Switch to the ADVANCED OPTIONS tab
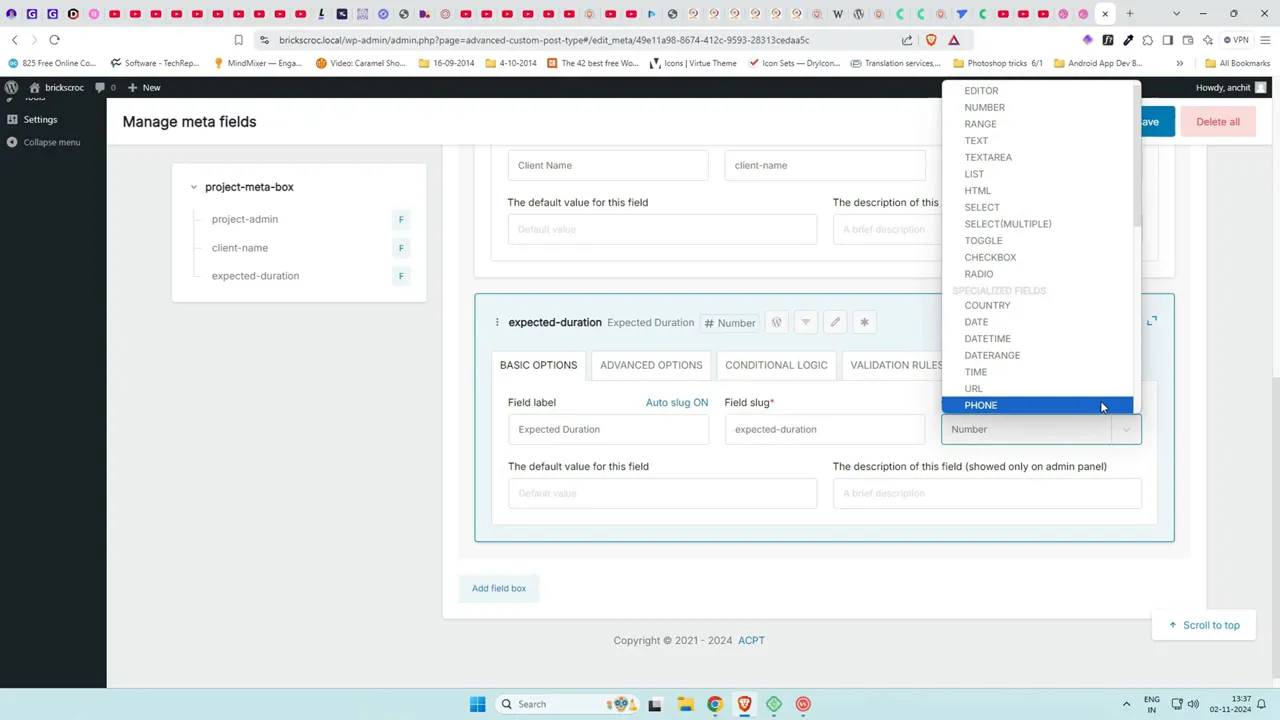This screenshot has height=720, width=1280. click(x=651, y=364)
